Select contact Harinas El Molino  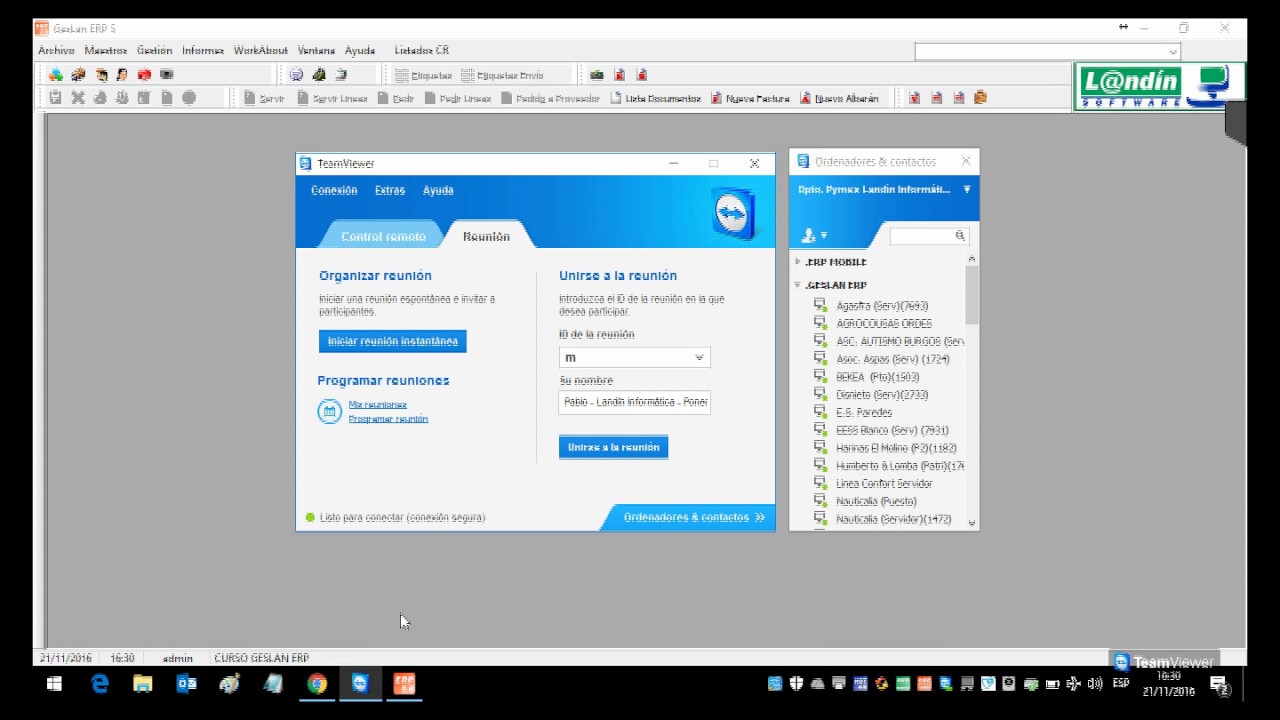896,448
